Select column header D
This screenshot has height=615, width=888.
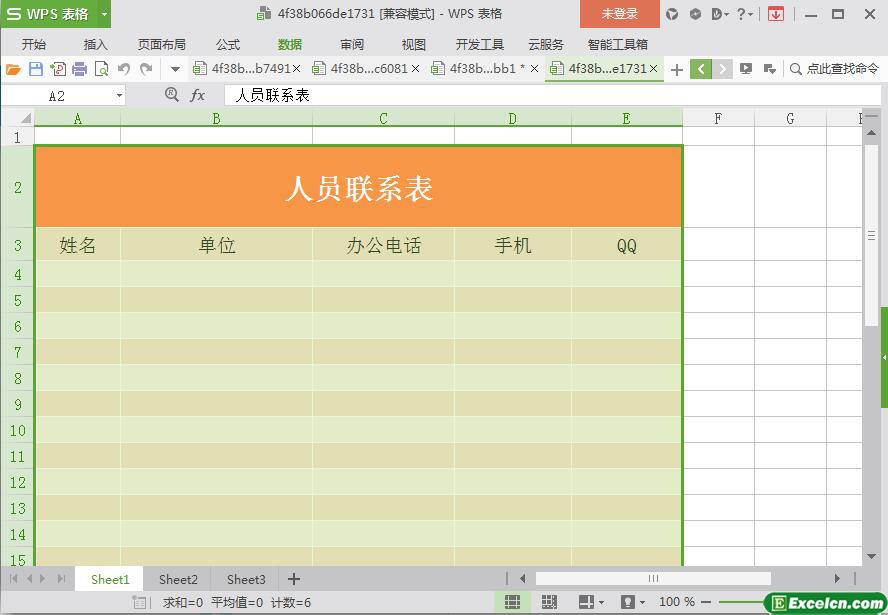pos(512,118)
